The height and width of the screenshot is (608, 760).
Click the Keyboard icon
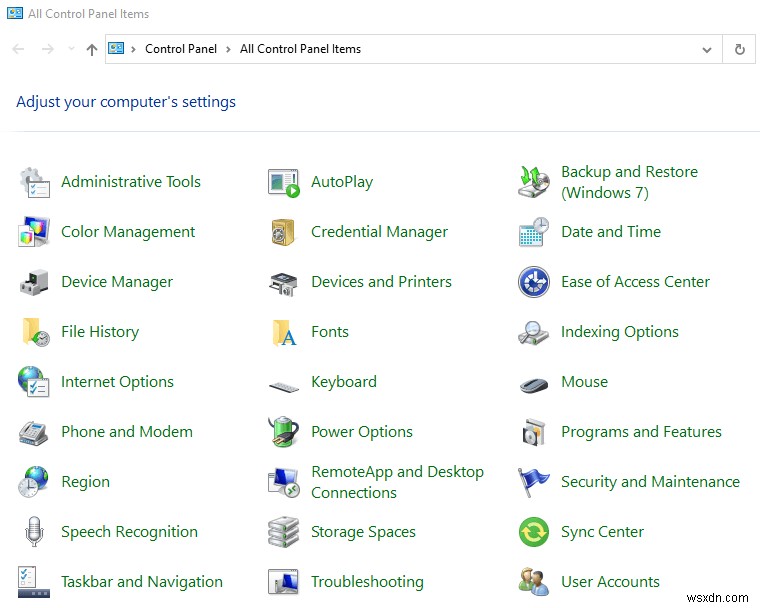pos(284,387)
